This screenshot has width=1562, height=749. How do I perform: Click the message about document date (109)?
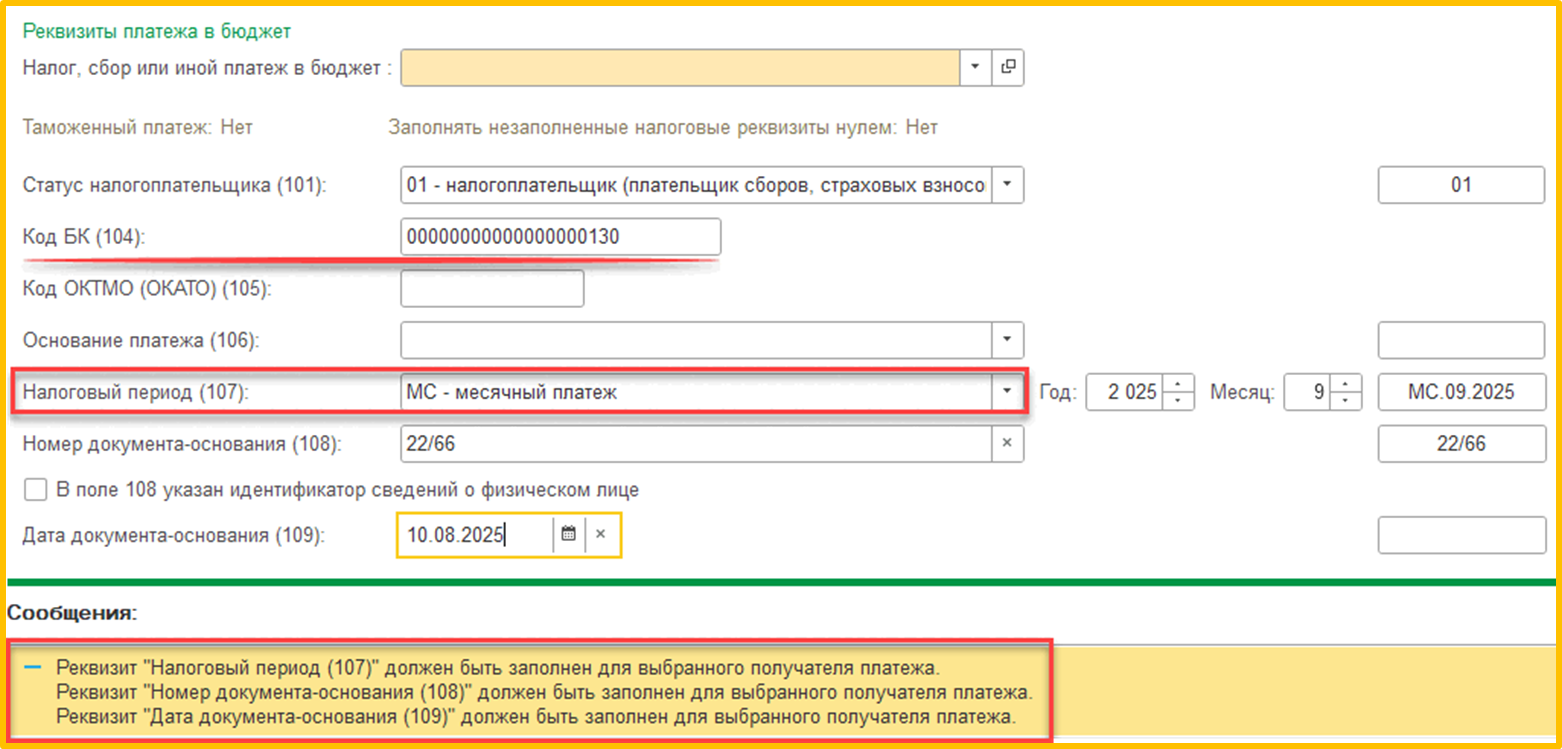coord(536,716)
